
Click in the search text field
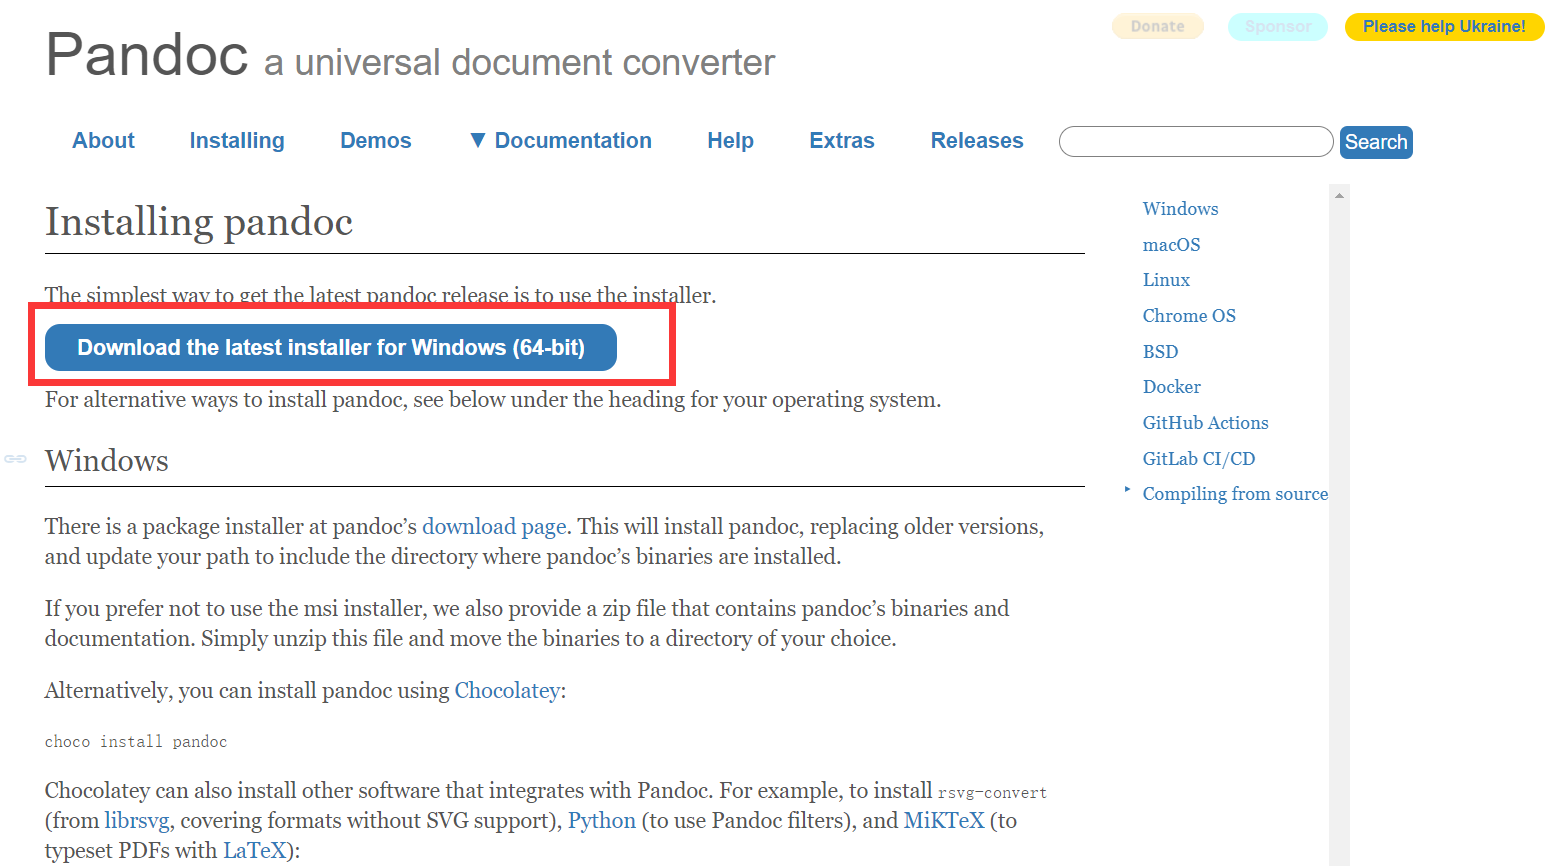click(1196, 142)
